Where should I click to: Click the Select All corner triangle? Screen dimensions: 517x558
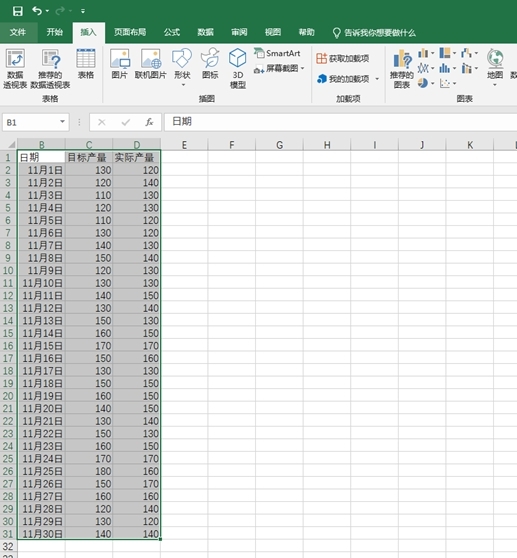[x=11, y=144]
